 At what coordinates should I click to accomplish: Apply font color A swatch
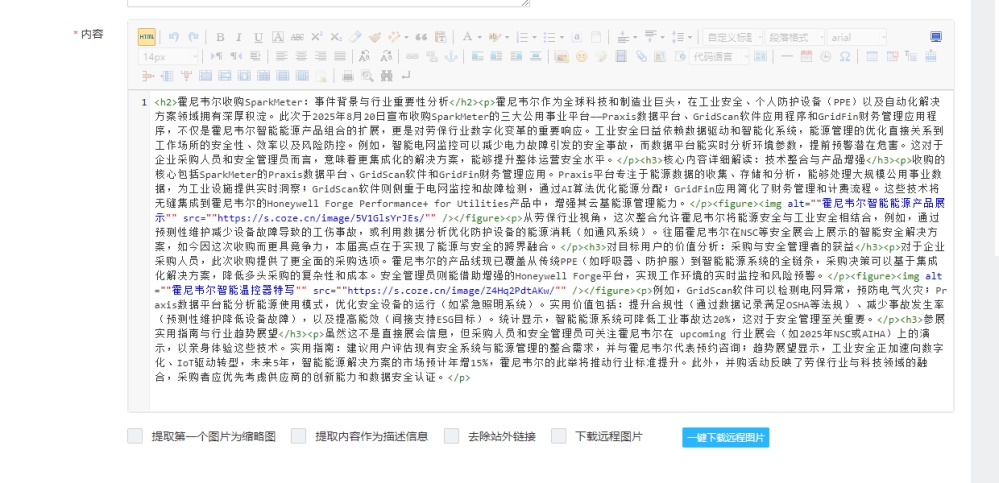[467, 37]
